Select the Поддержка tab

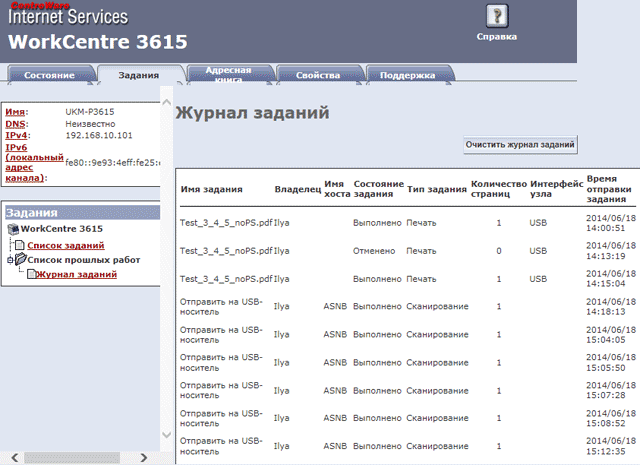[x=407, y=75]
